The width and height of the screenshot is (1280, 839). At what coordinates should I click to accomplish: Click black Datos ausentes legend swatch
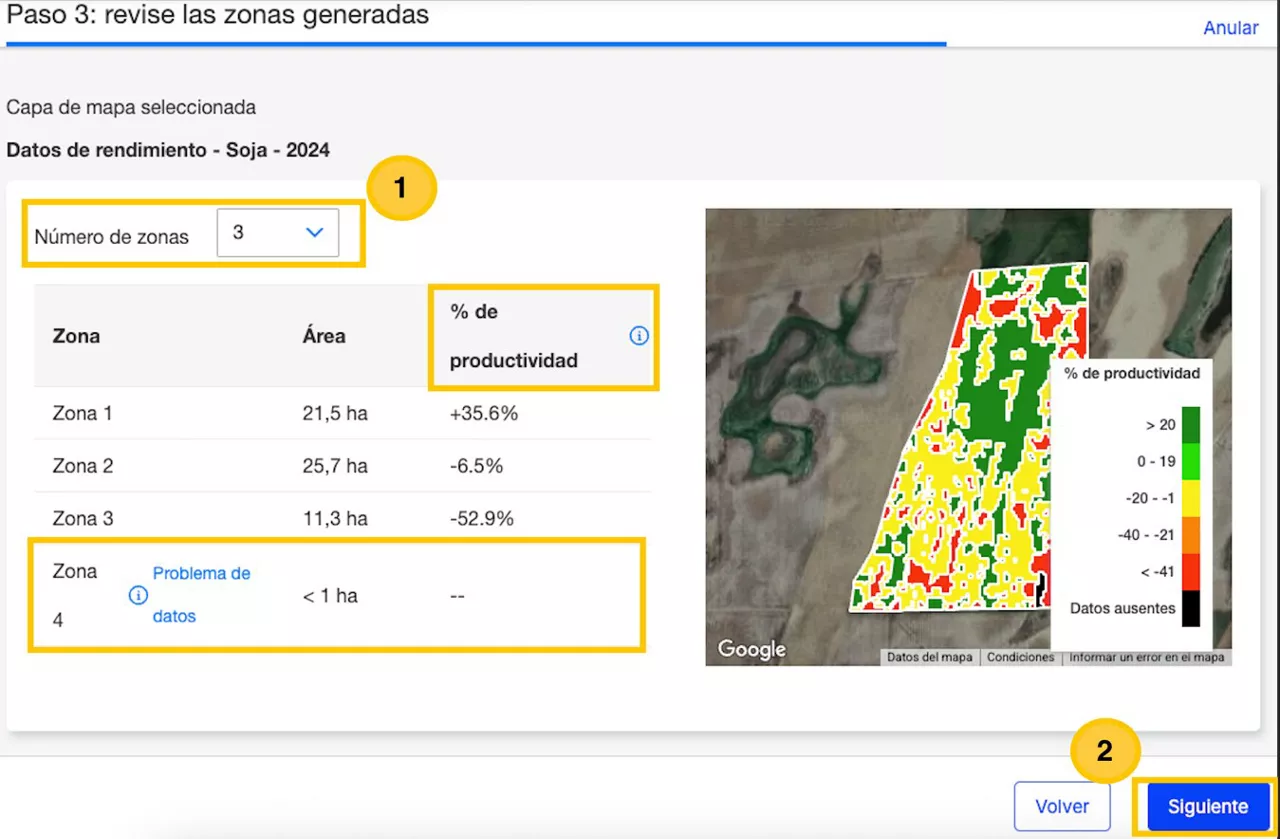(x=1190, y=608)
